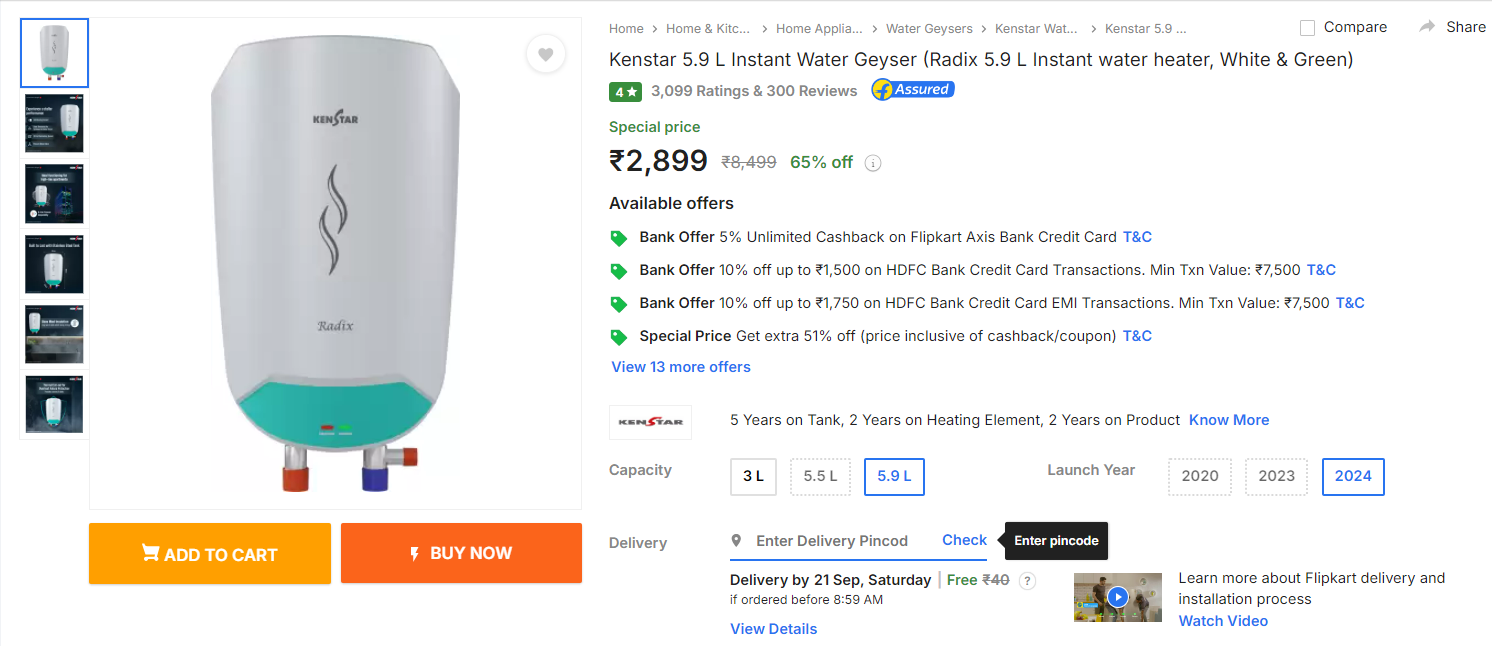Click the Kenstar brand logo near warranty
Image resolution: width=1492 pixels, height=646 pixels.
pyautogui.click(x=650, y=421)
